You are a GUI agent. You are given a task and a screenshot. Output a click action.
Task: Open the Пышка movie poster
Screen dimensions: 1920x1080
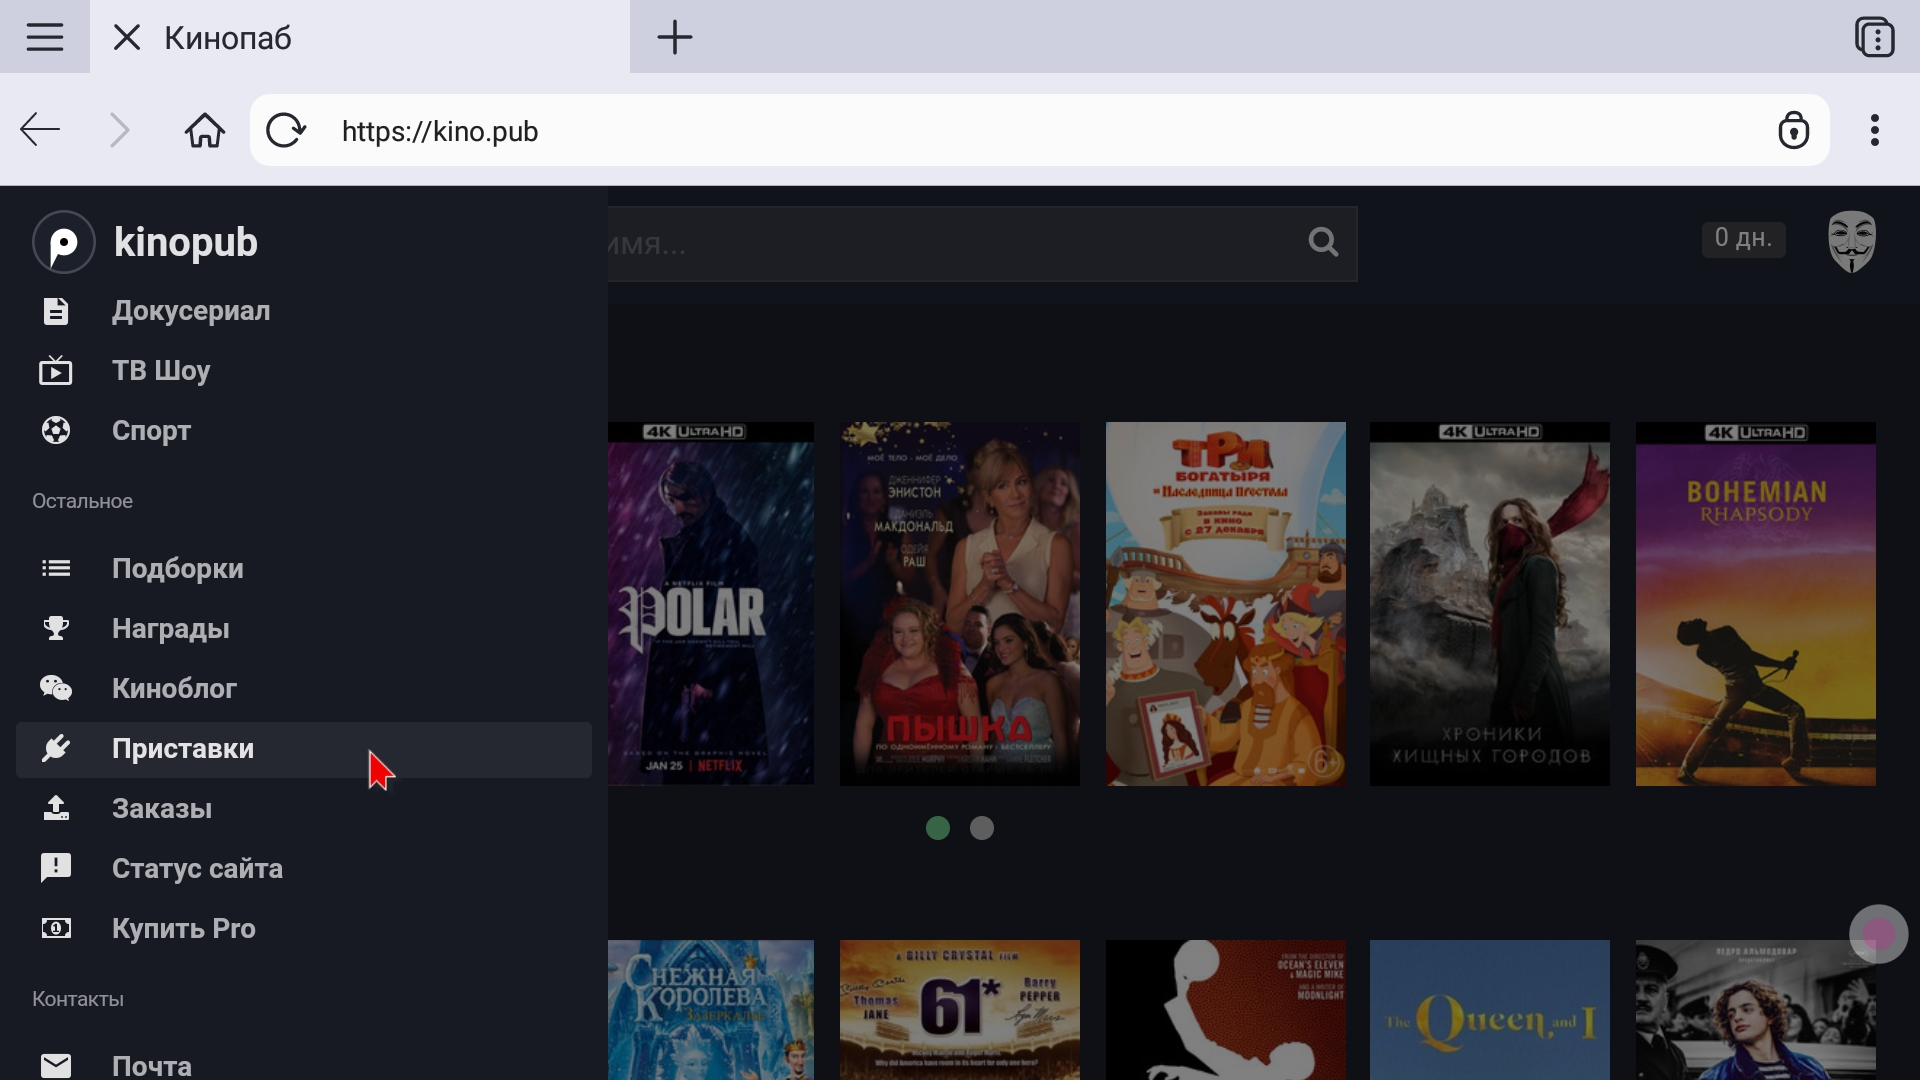[960, 604]
